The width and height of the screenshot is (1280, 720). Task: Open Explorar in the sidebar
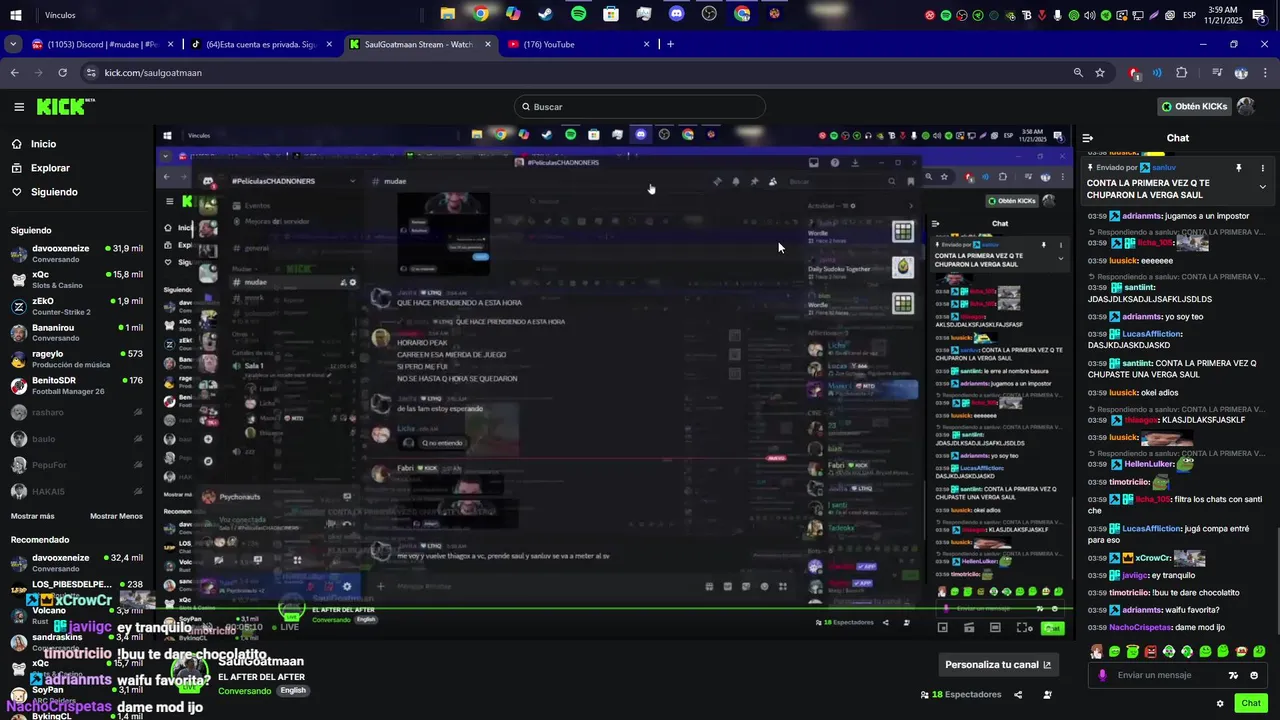click(x=50, y=168)
